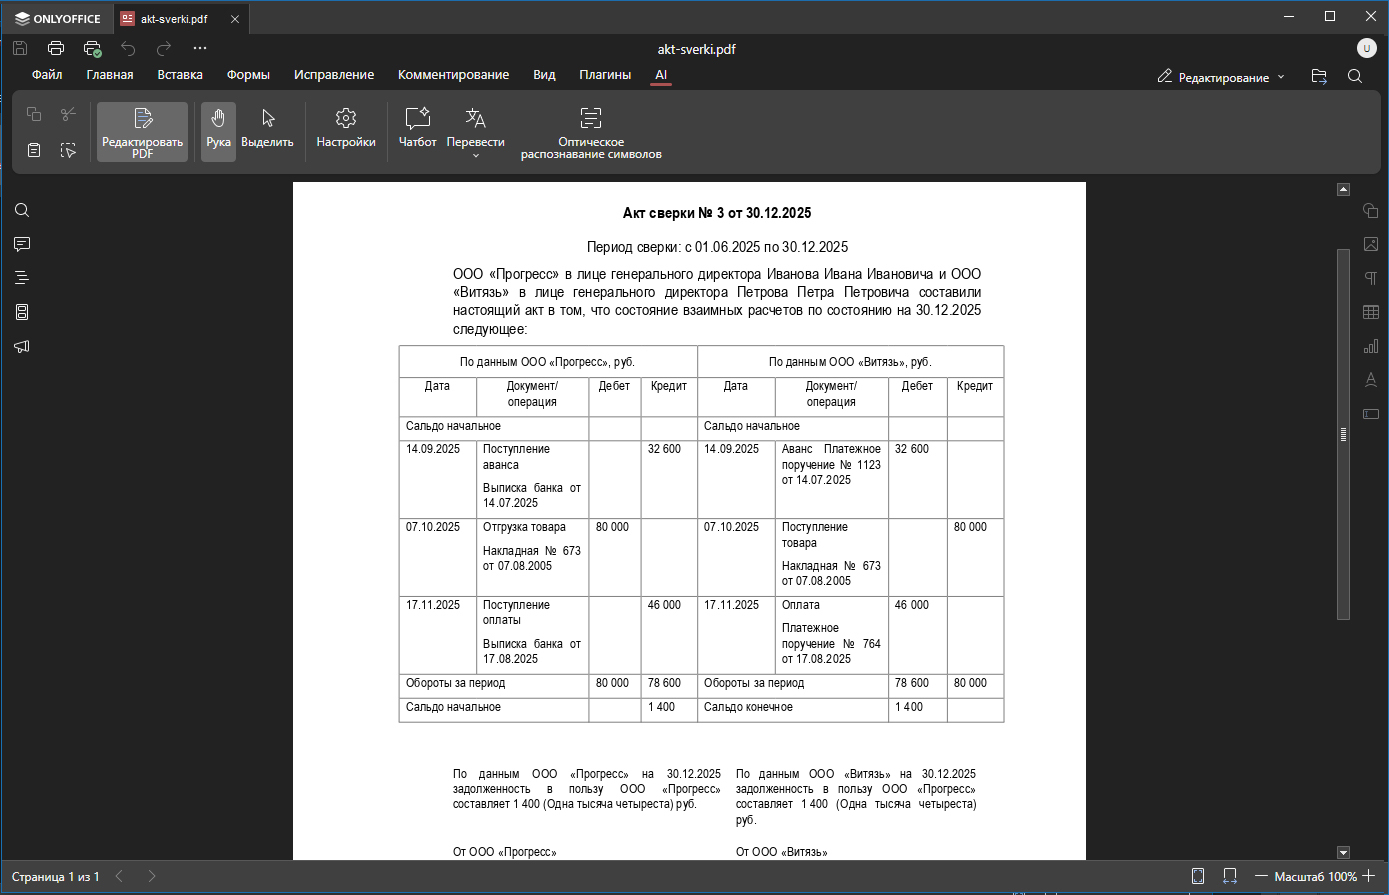The width and height of the screenshot is (1389, 895).
Task: Print the file using the printer icon
Action: [x=56, y=48]
